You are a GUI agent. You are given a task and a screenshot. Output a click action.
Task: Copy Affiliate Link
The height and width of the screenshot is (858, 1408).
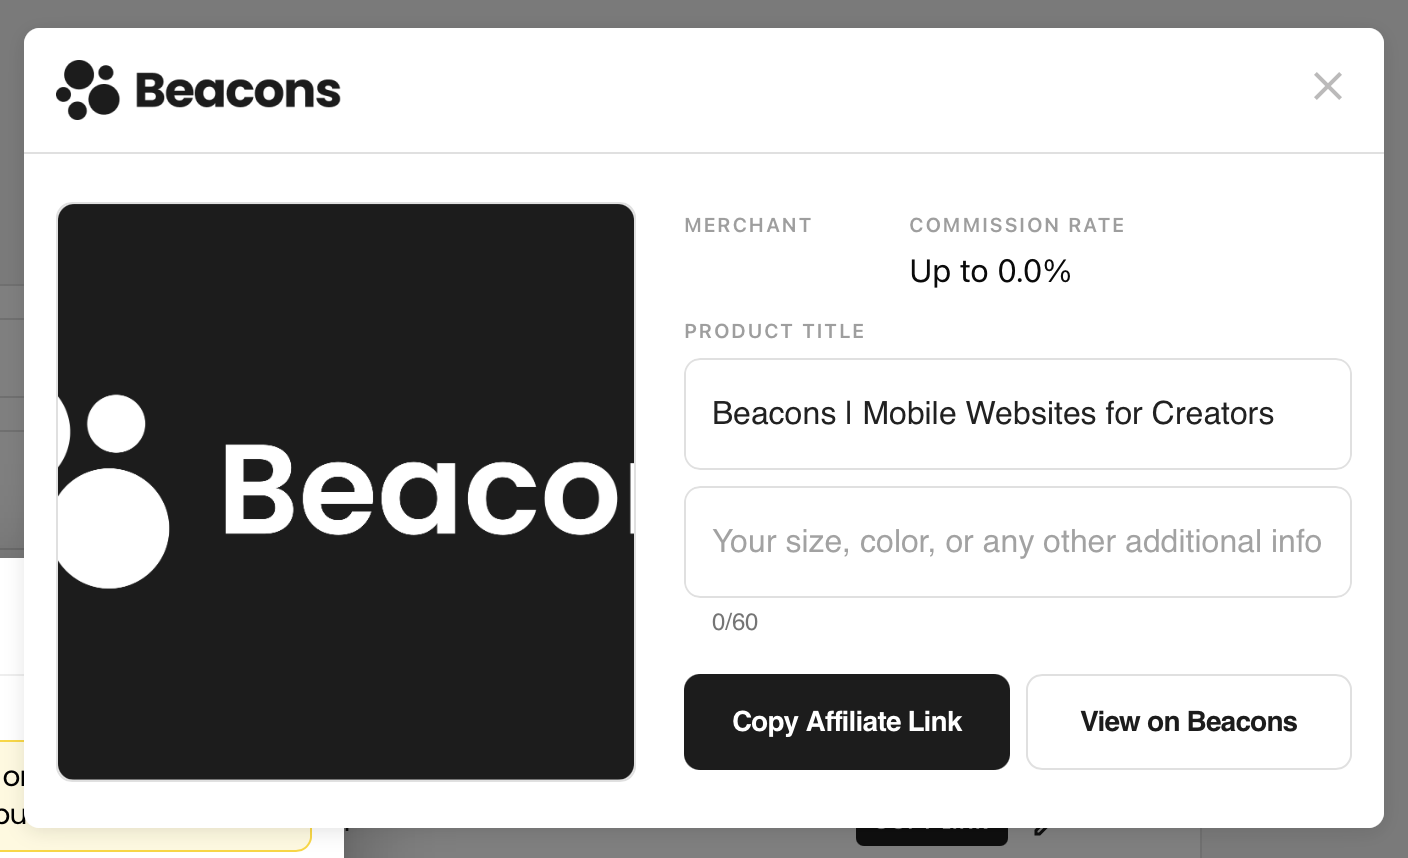tap(846, 722)
